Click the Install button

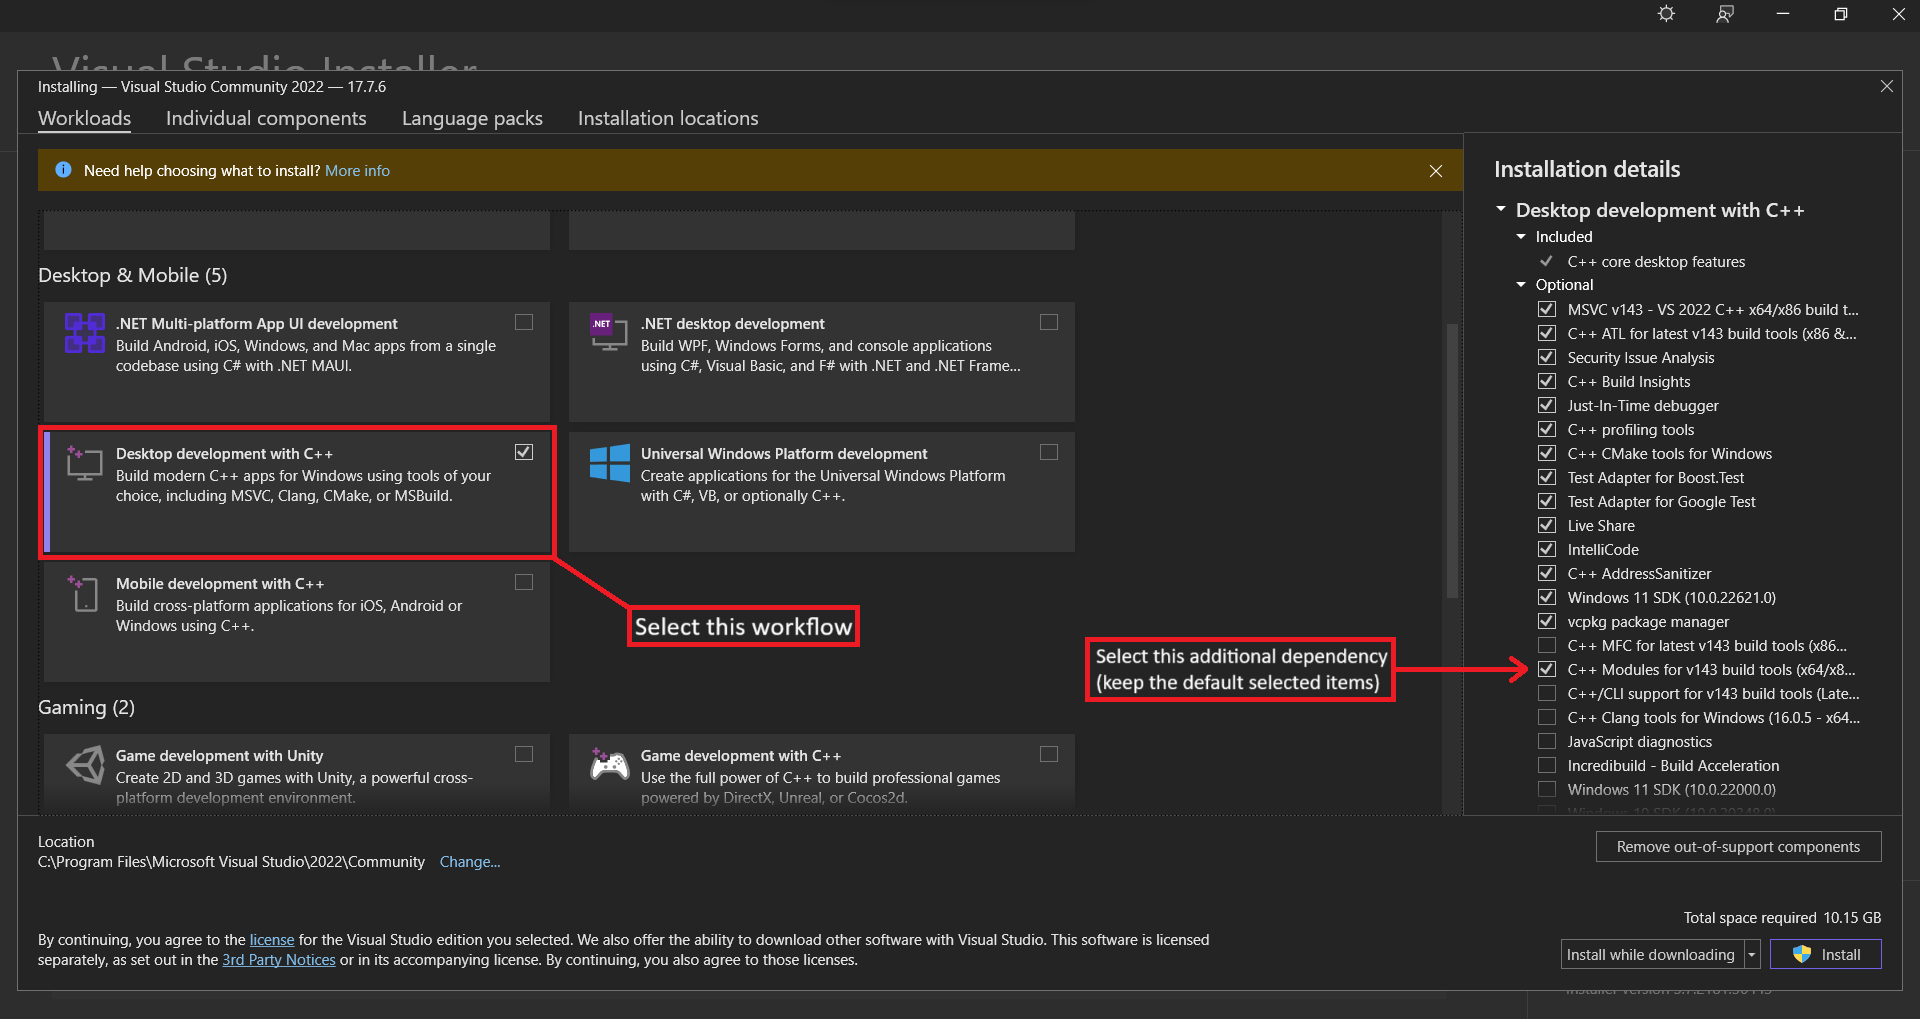pyautogui.click(x=1826, y=954)
